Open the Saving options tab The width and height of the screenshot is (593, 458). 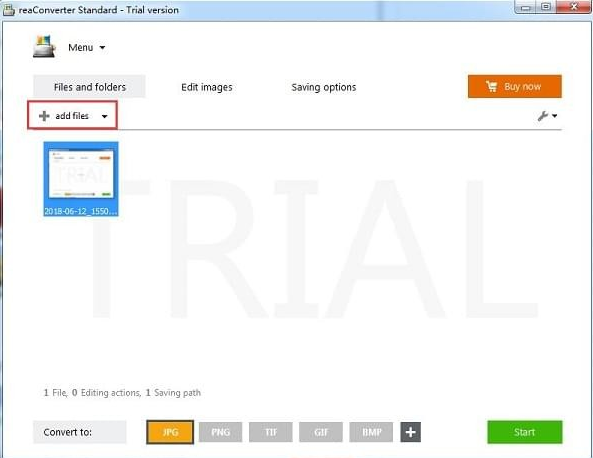[x=324, y=87]
